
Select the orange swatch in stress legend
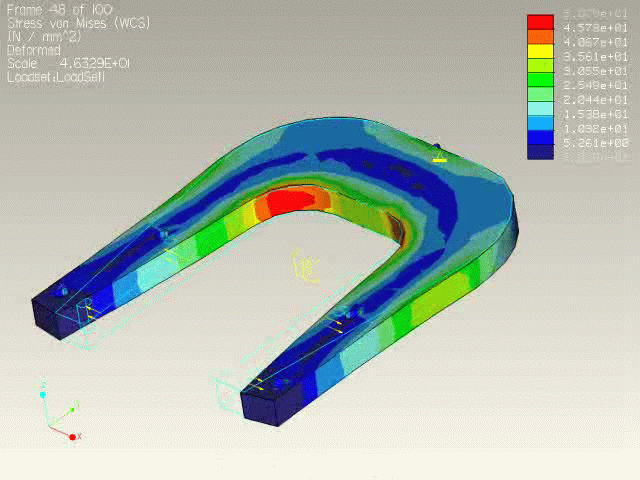click(540, 37)
